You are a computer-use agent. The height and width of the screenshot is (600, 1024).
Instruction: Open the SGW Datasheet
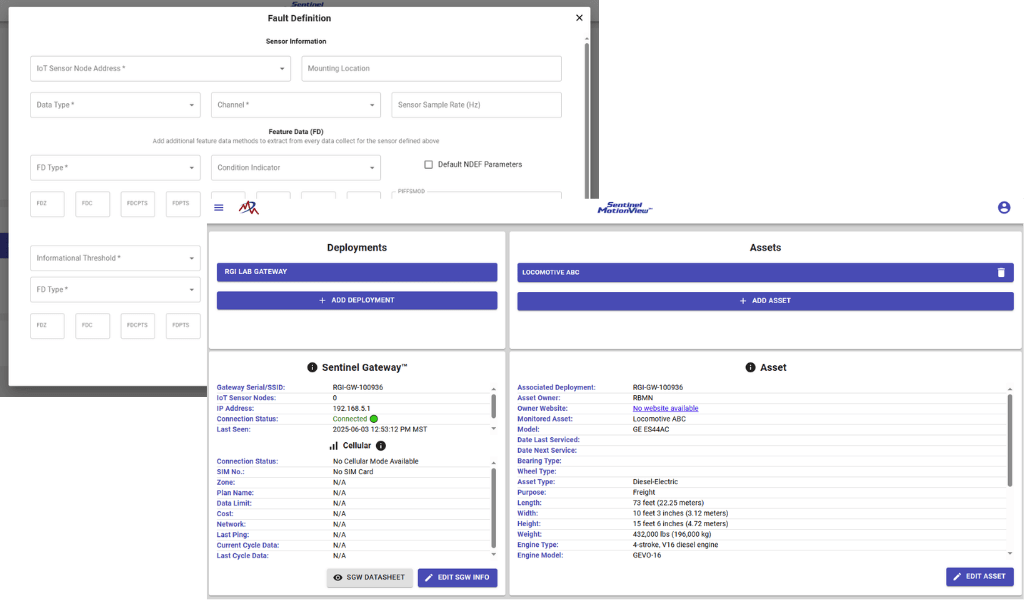coord(369,578)
